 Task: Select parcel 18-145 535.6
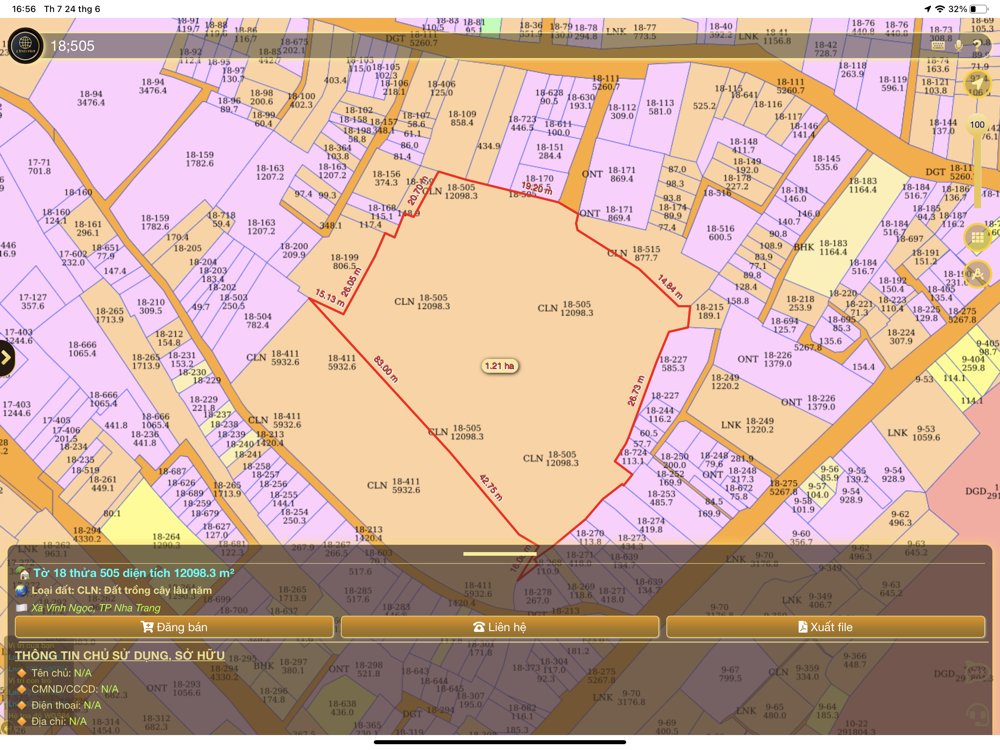826,163
